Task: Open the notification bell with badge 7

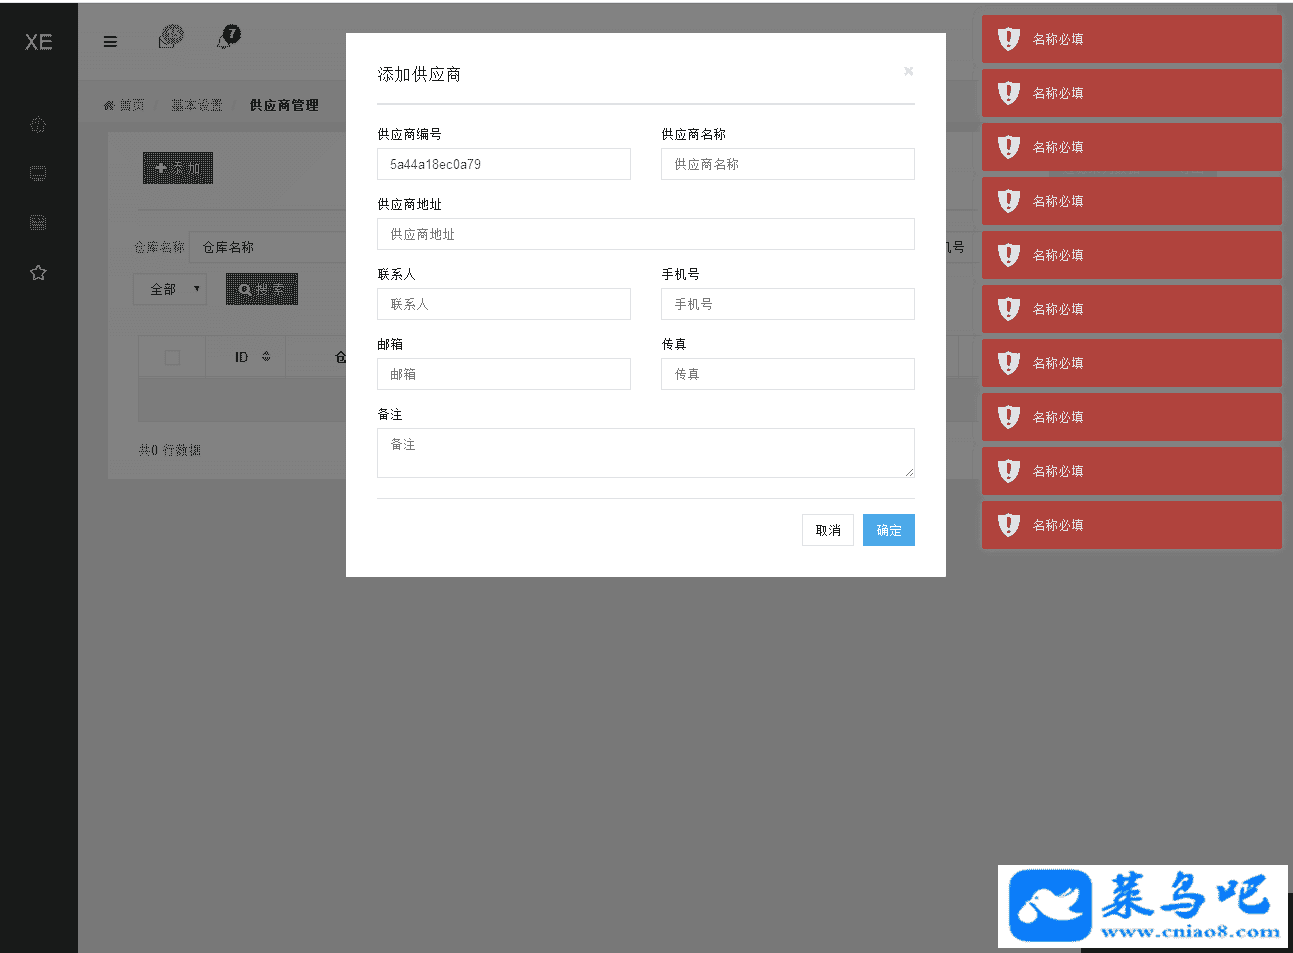Action: (229, 37)
